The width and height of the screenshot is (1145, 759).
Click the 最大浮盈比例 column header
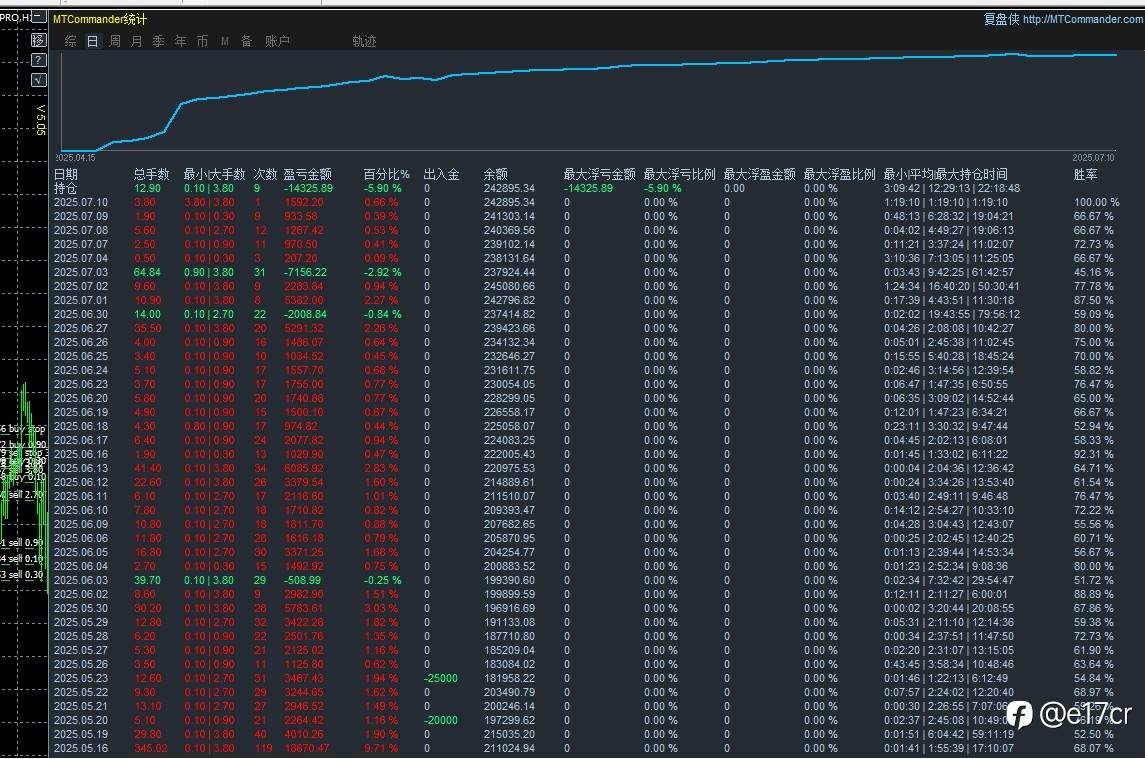click(x=839, y=174)
